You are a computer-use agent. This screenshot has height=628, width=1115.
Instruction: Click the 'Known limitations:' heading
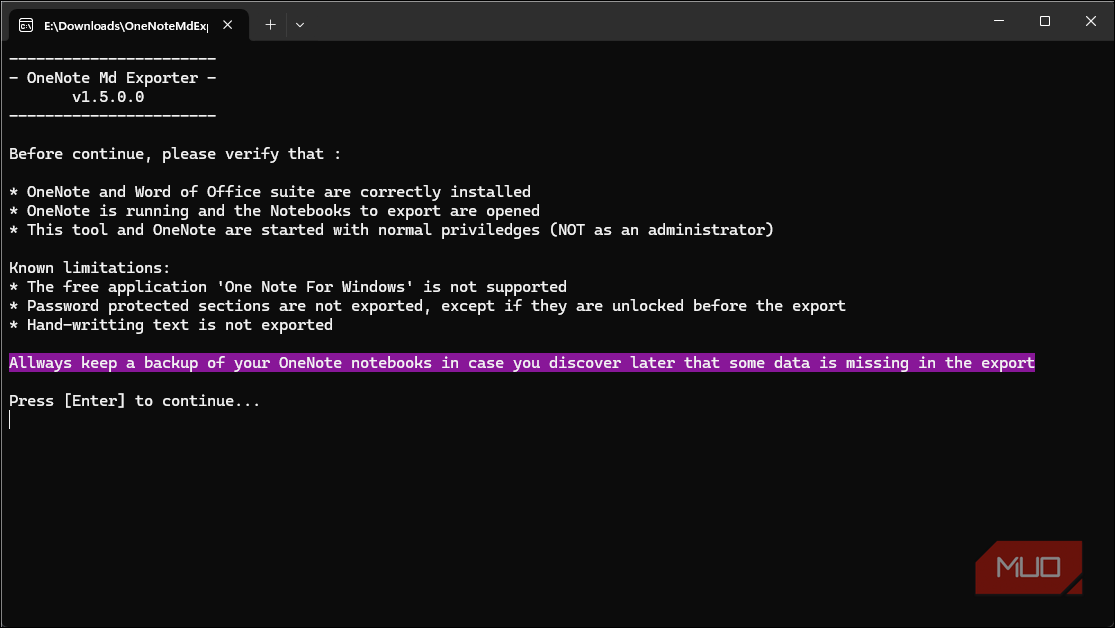(90, 268)
